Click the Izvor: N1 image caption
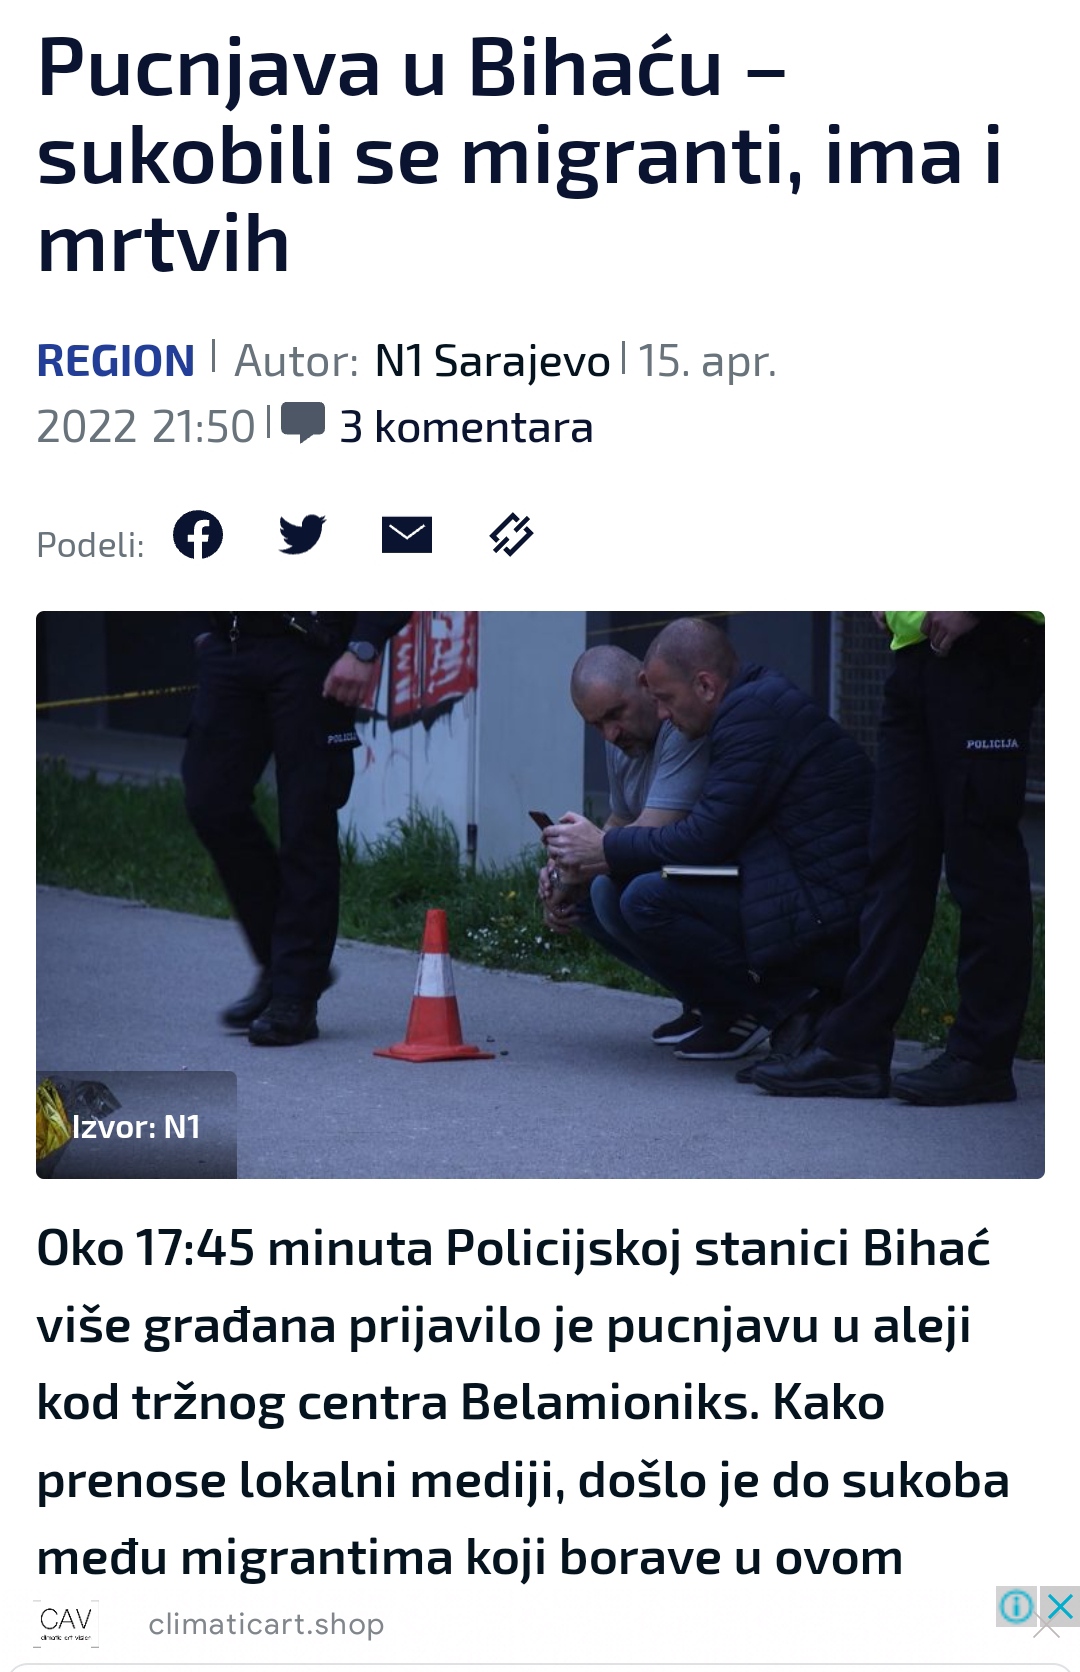1080x1672 pixels. [x=137, y=1127]
